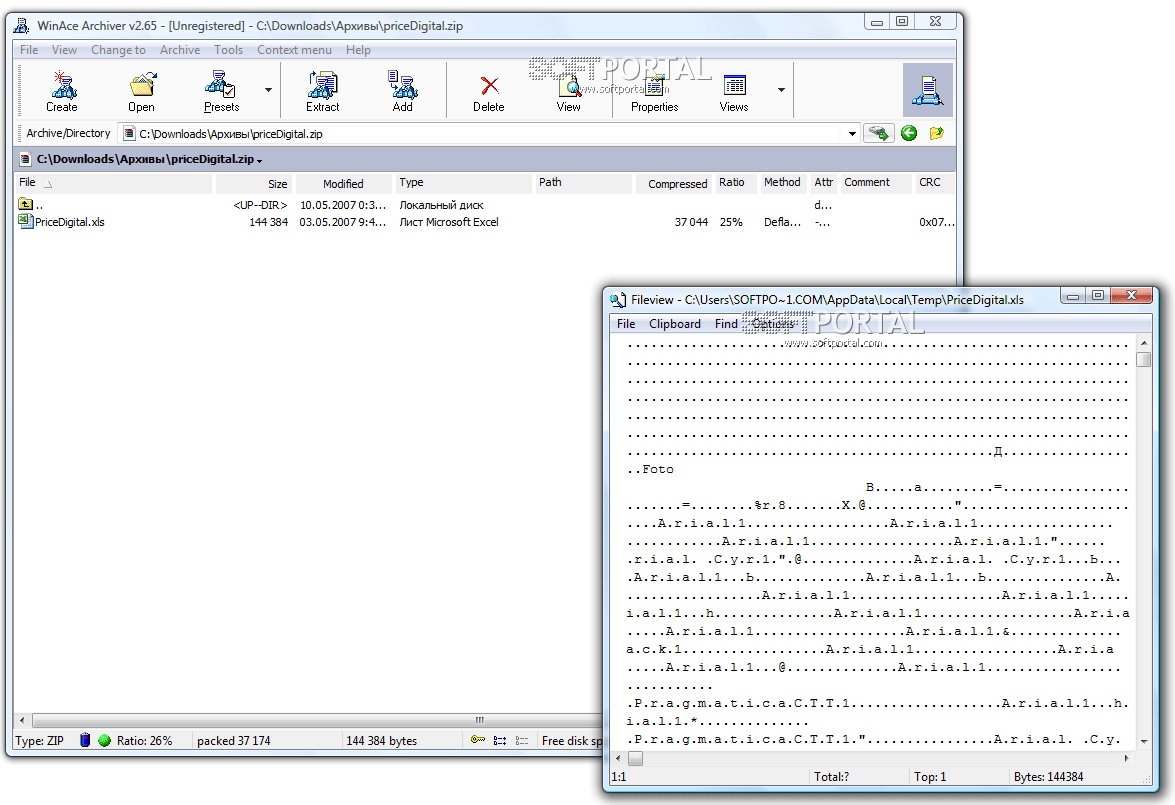Click the Лист Microsoft Excel type cell
Screen dimensions: 1175x805
449,222
